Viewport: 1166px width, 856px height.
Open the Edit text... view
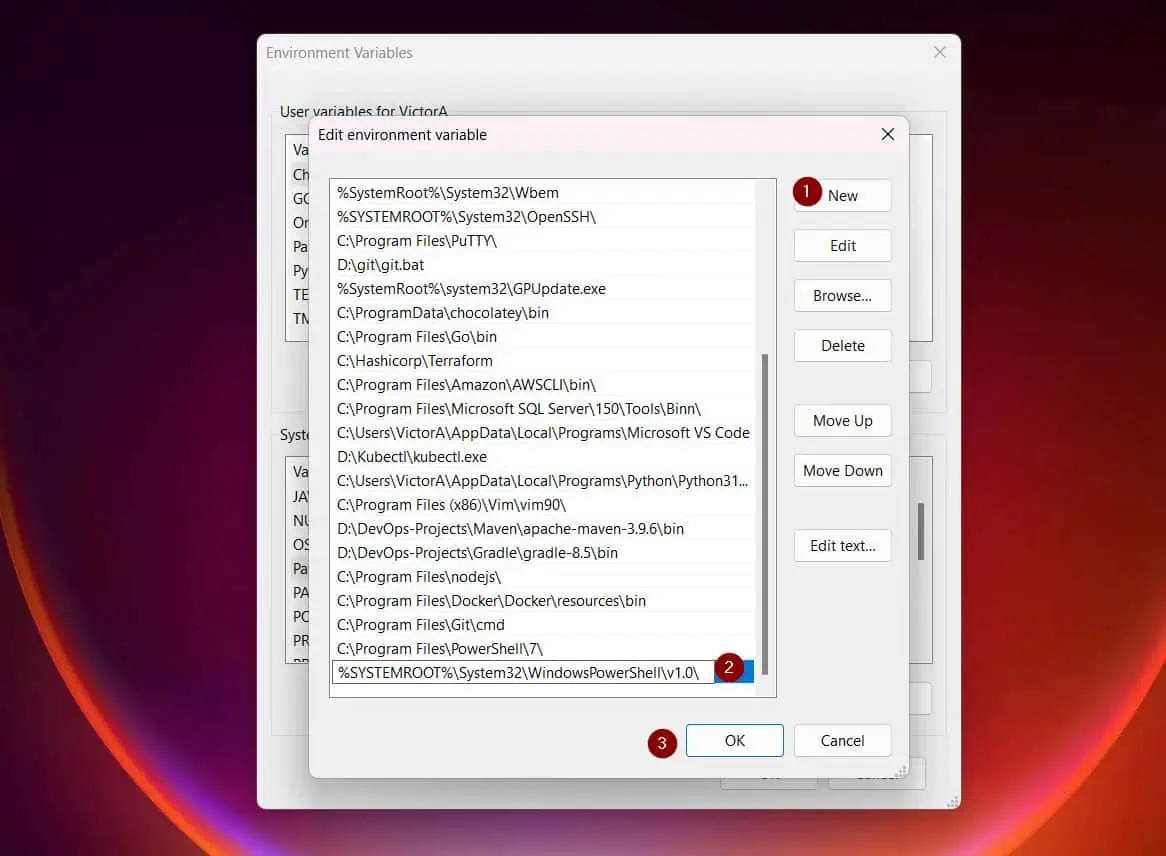(843, 545)
